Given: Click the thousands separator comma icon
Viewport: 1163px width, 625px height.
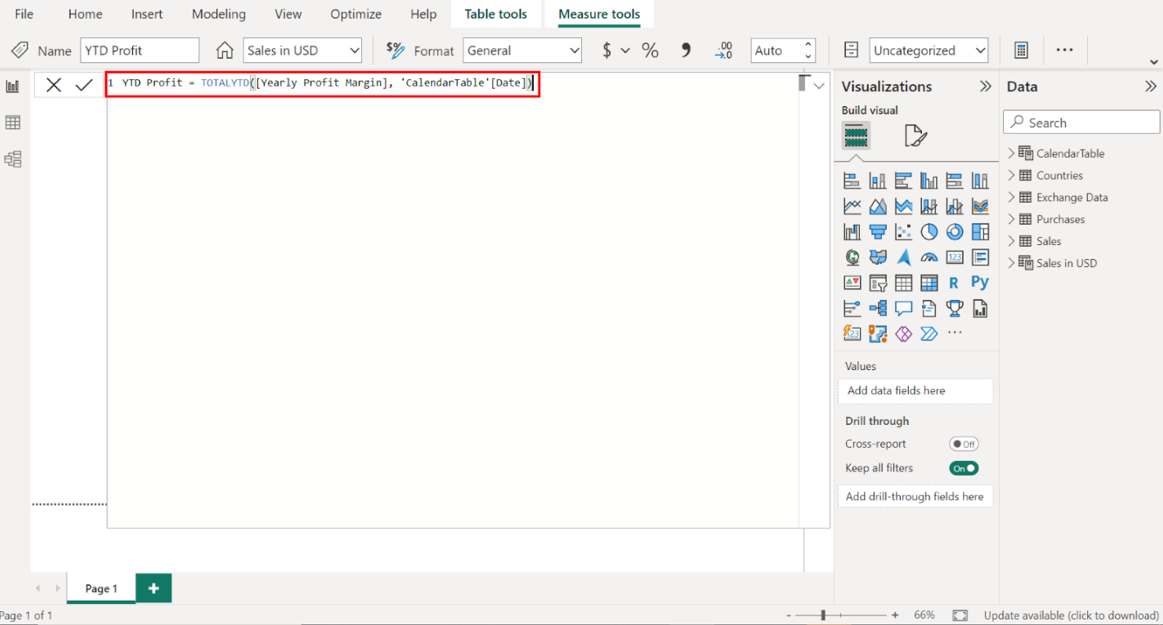Looking at the screenshot, I should click(686, 50).
